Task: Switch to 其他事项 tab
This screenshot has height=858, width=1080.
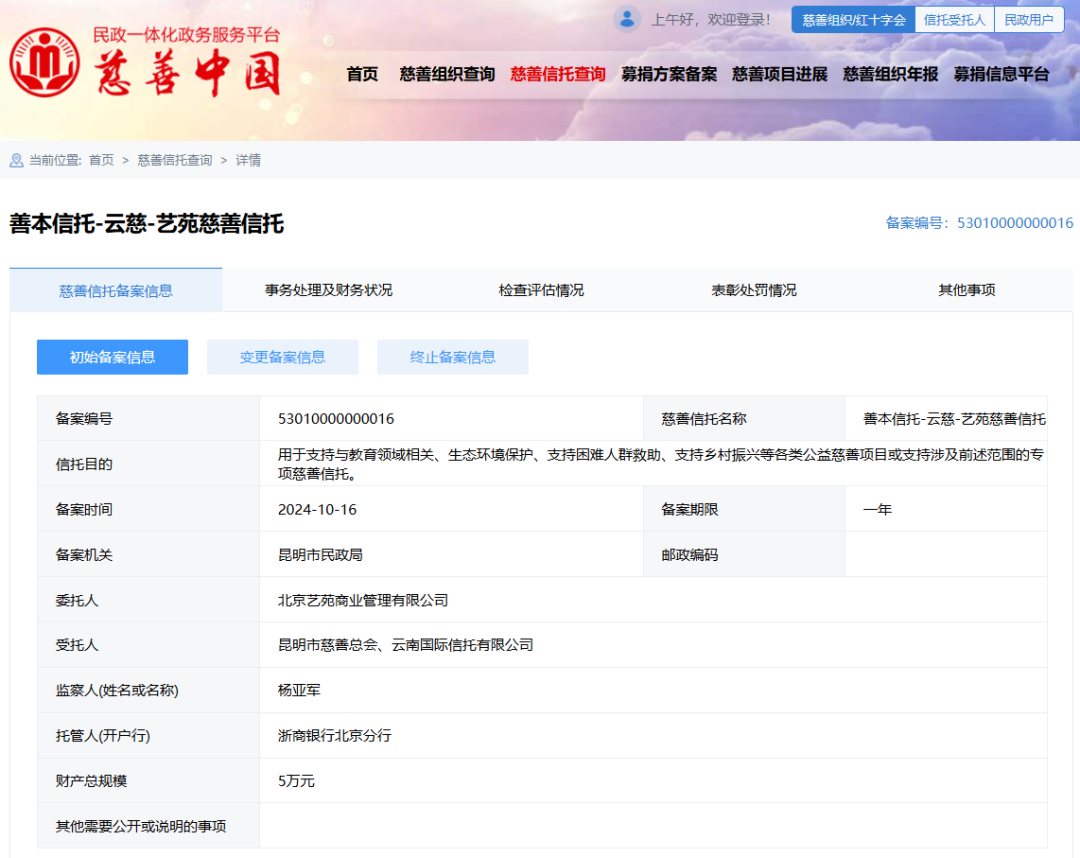Action: point(966,291)
